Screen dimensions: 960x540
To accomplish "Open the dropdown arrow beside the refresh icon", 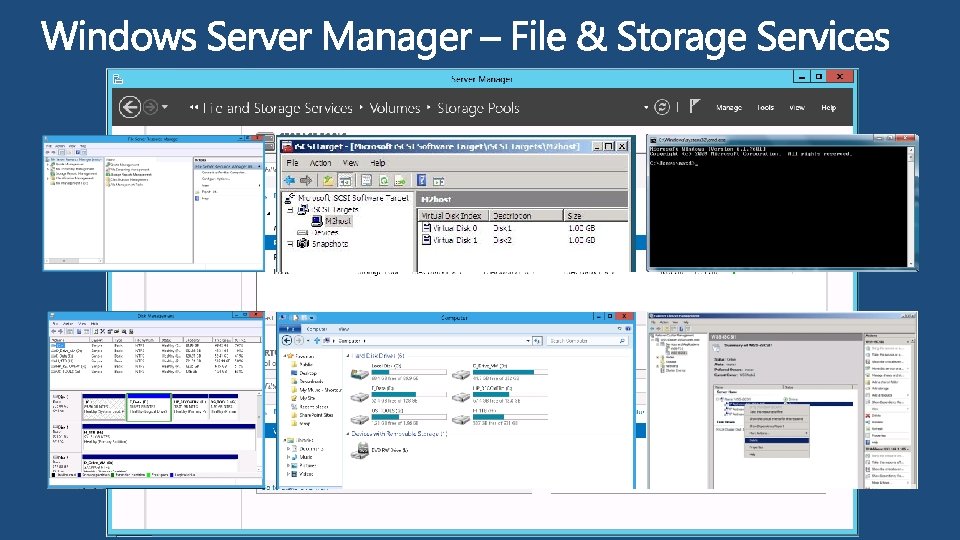I will pyautogui.click(x=646, y=107).
